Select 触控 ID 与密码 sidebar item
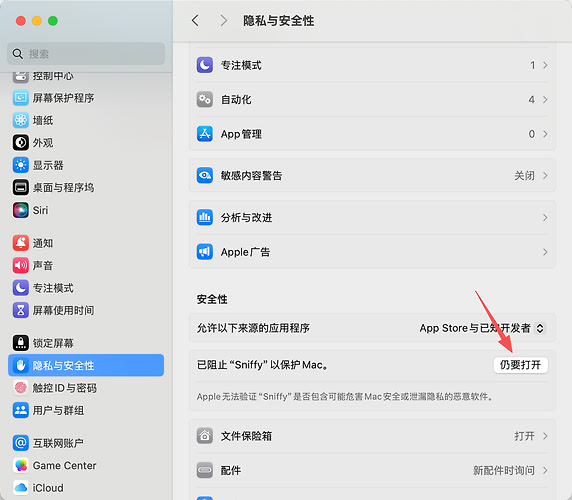 click(x=86, y=388)
